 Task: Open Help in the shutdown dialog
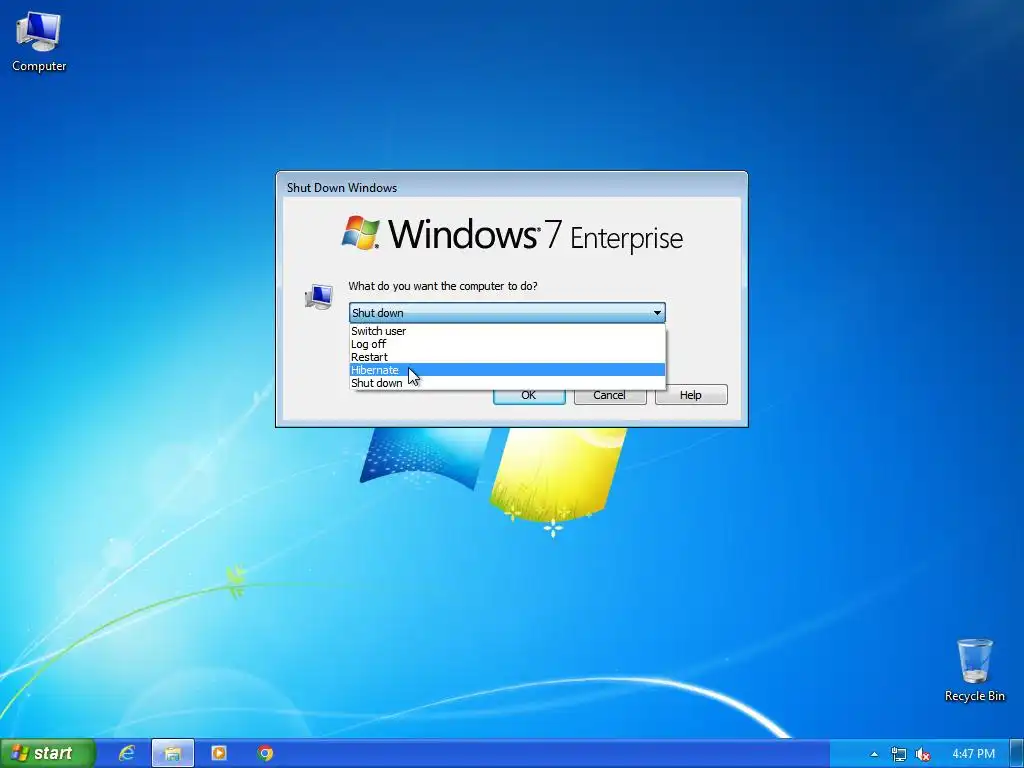[x=691, y=395]
